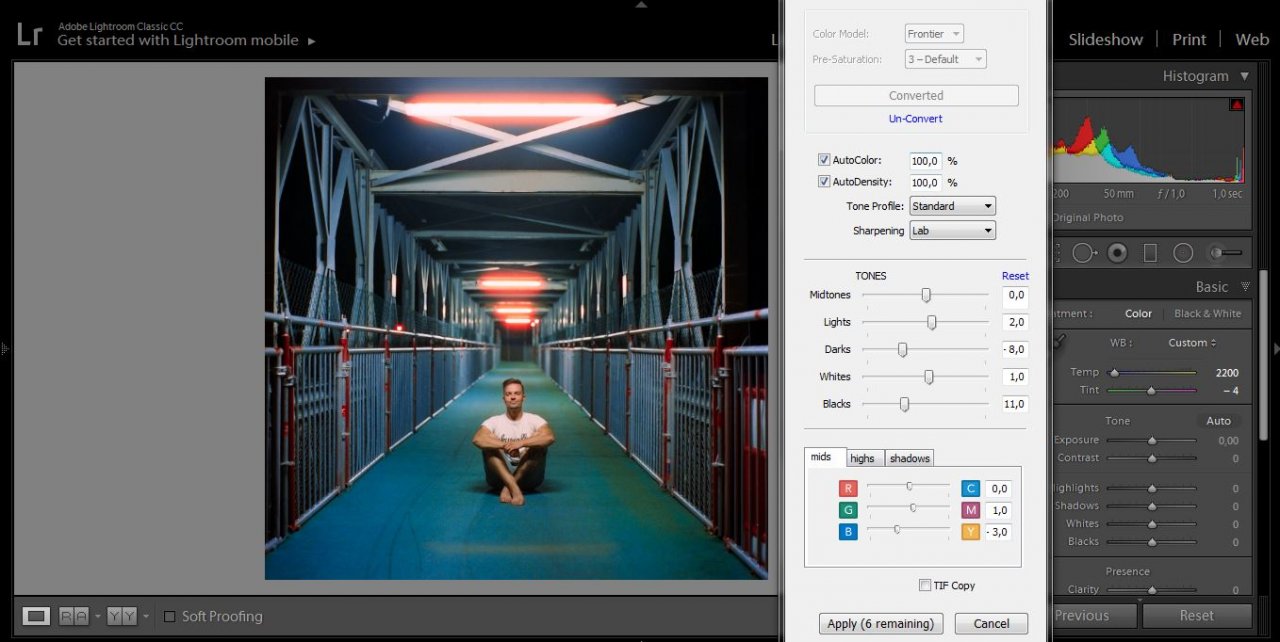This screenshot has width=1280, height=642.
Task: Click the Whites slider handle in TONES
Action: point(929,377)
